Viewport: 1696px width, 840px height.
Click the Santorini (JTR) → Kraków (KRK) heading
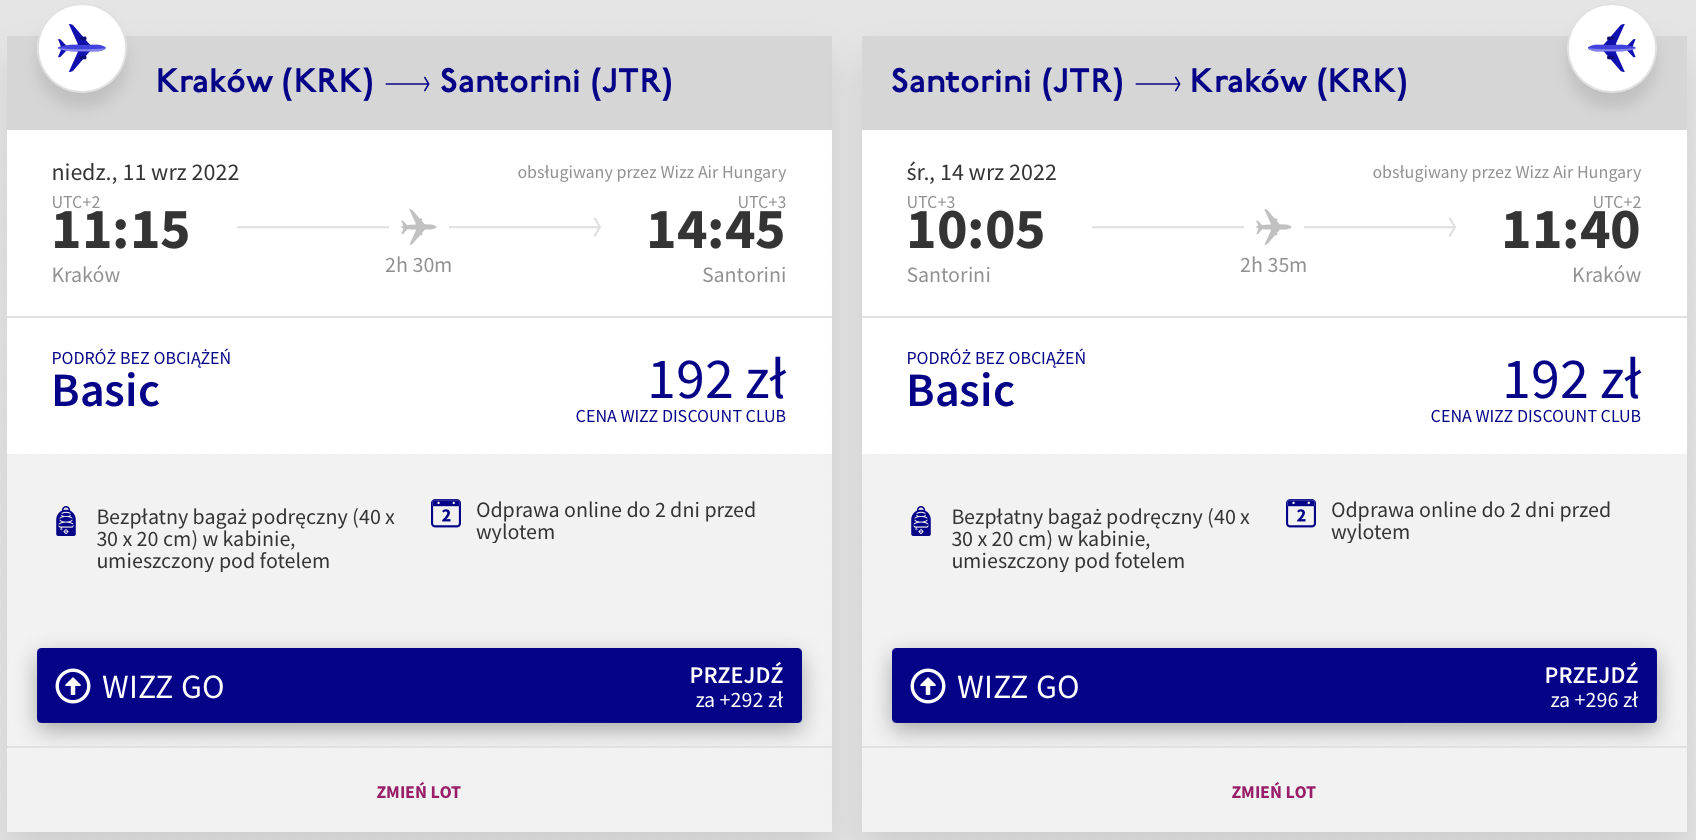coord(1149,81)
